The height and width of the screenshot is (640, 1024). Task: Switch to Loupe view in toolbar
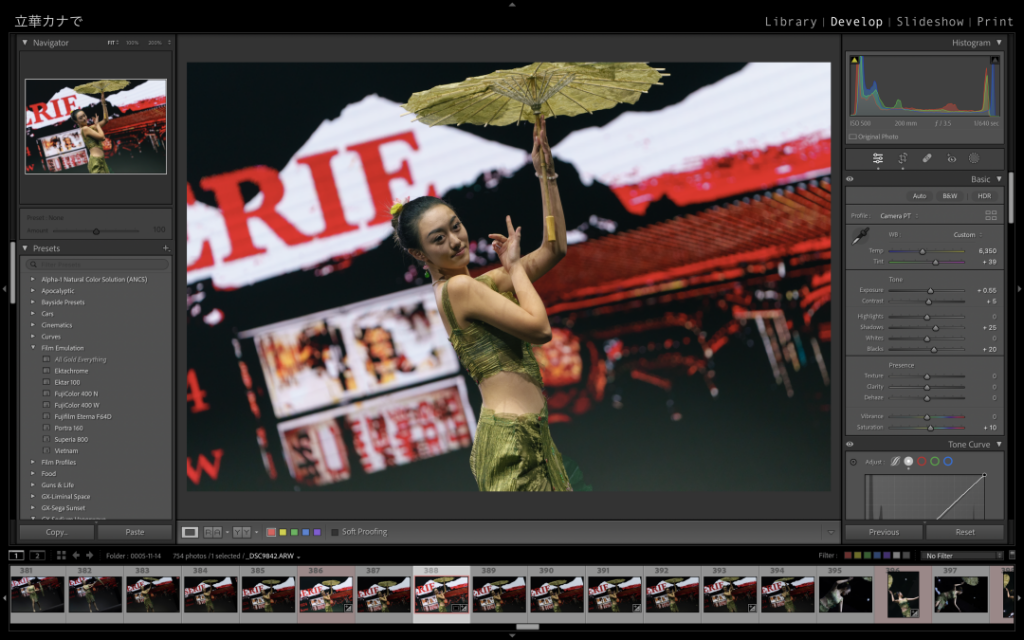click(x=189, y=532)
